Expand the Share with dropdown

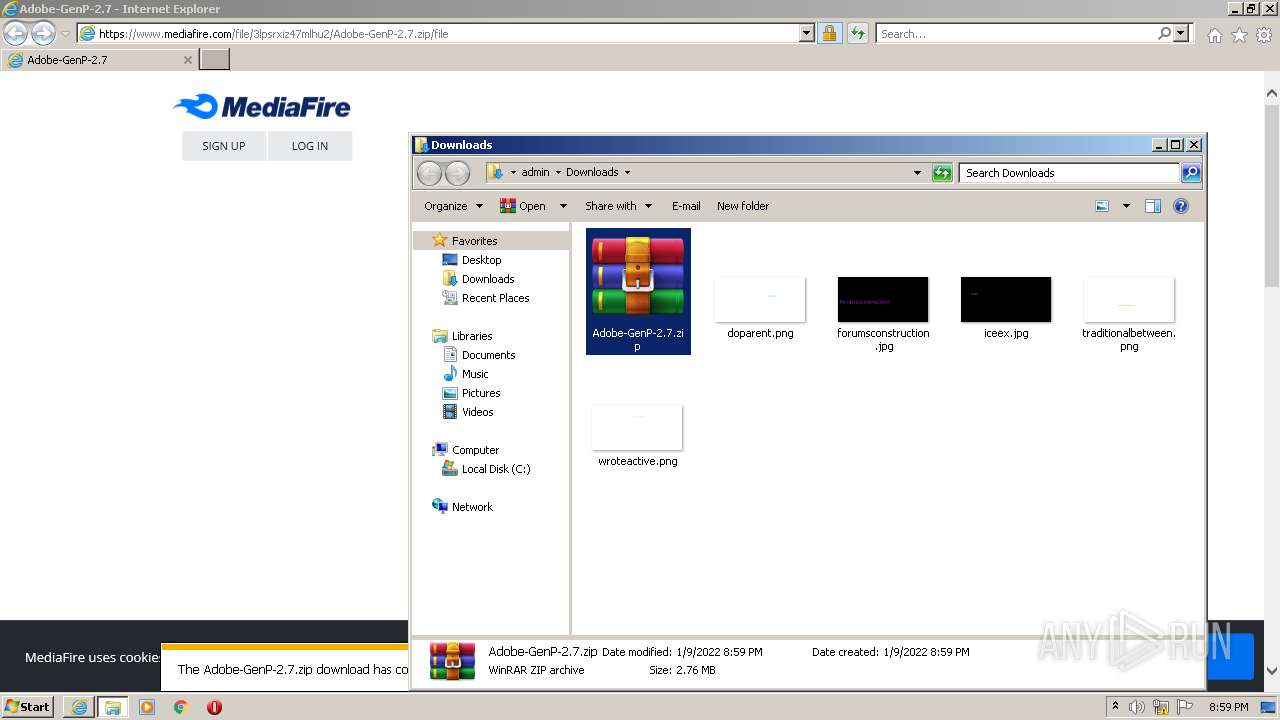(648, 206)
